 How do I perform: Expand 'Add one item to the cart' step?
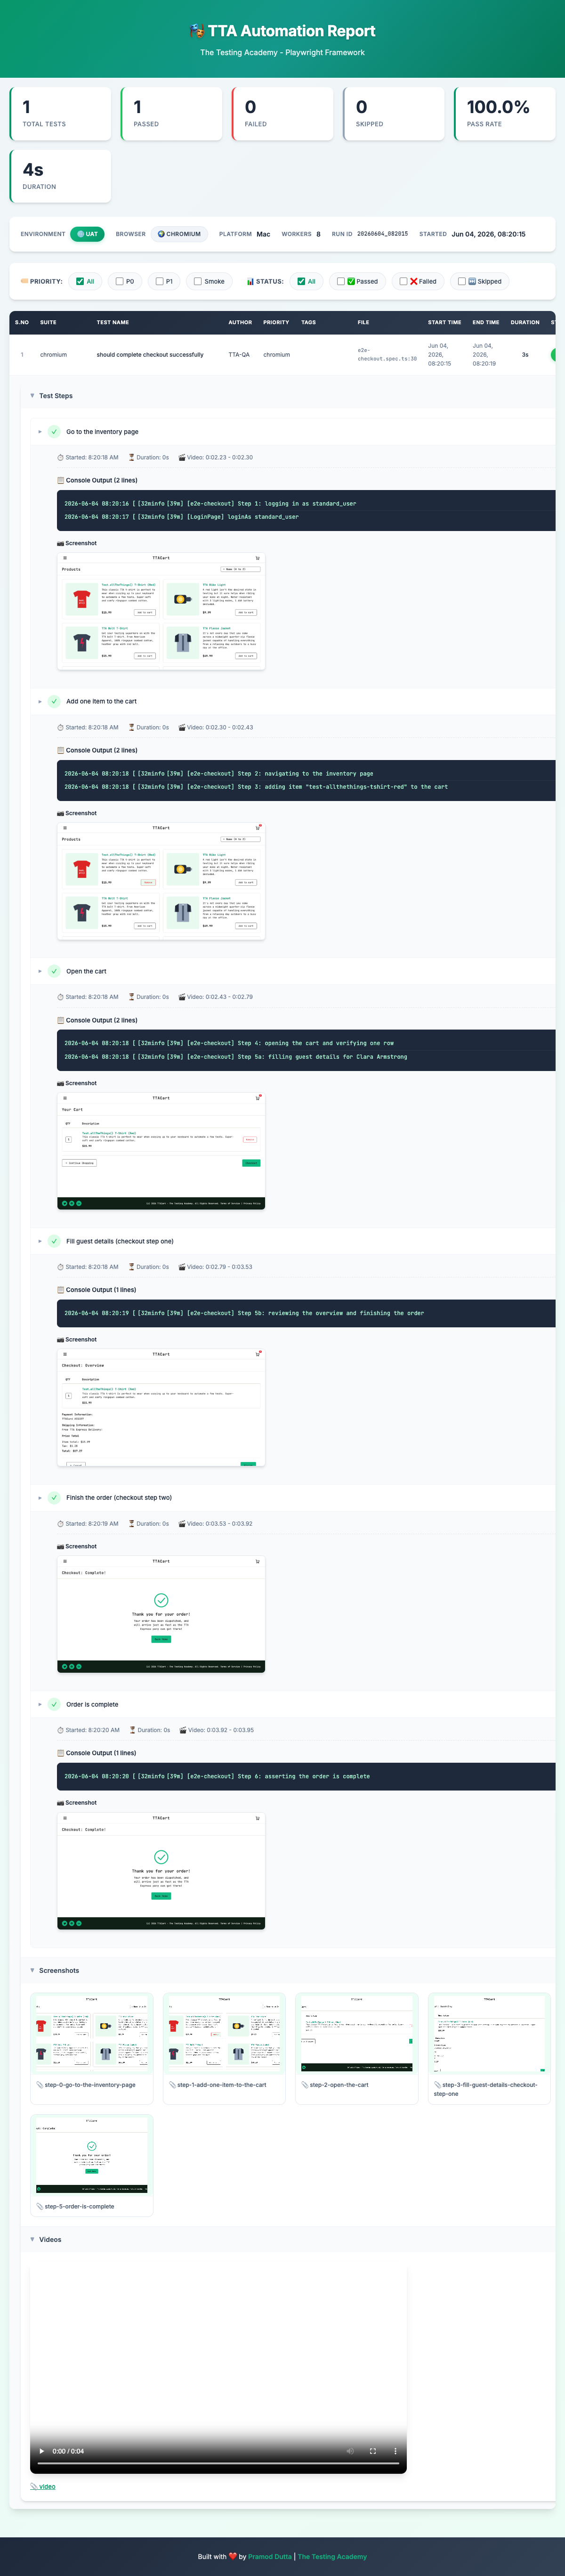tap(40, 701)
